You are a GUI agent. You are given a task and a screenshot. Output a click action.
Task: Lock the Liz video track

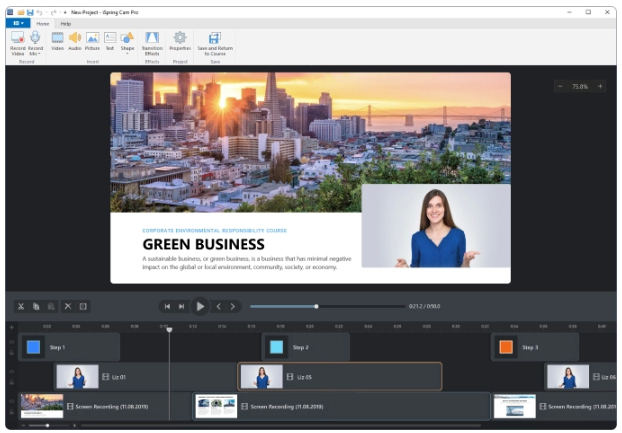click(x=12, y=382)
